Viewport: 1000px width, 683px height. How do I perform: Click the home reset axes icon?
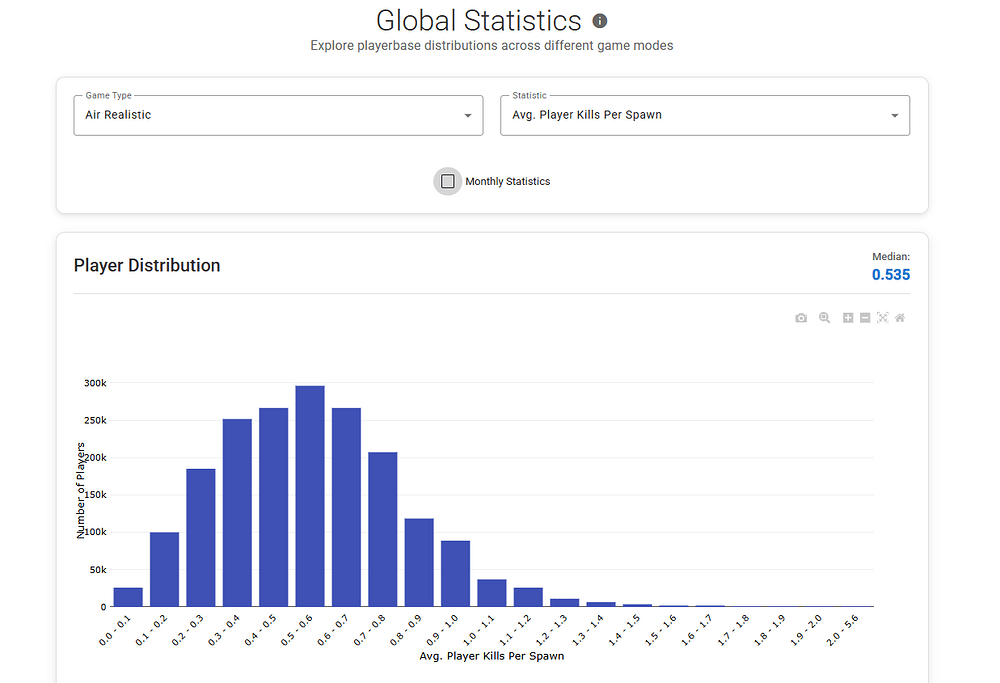tap(900, 318)
